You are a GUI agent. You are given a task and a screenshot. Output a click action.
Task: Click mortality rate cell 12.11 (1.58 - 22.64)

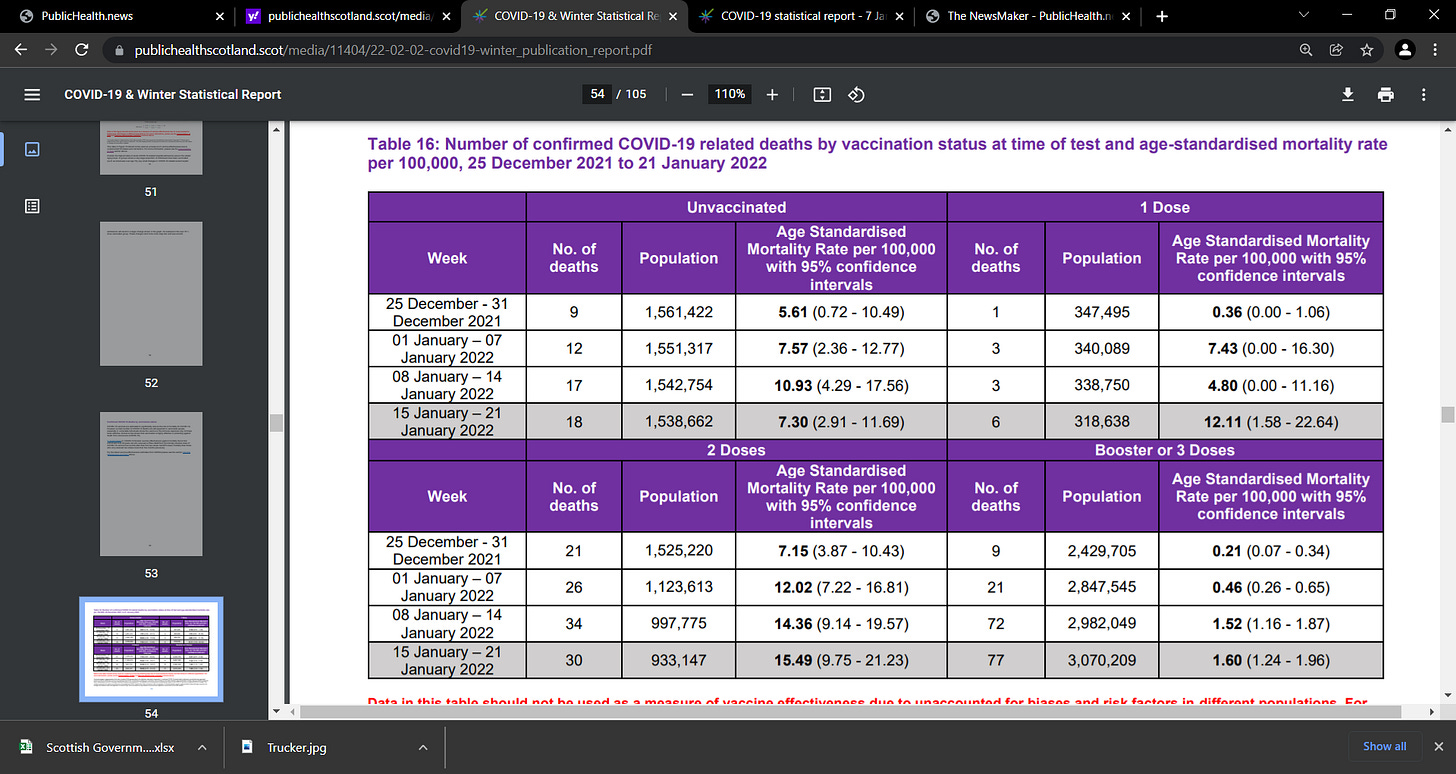(1270, 422)
